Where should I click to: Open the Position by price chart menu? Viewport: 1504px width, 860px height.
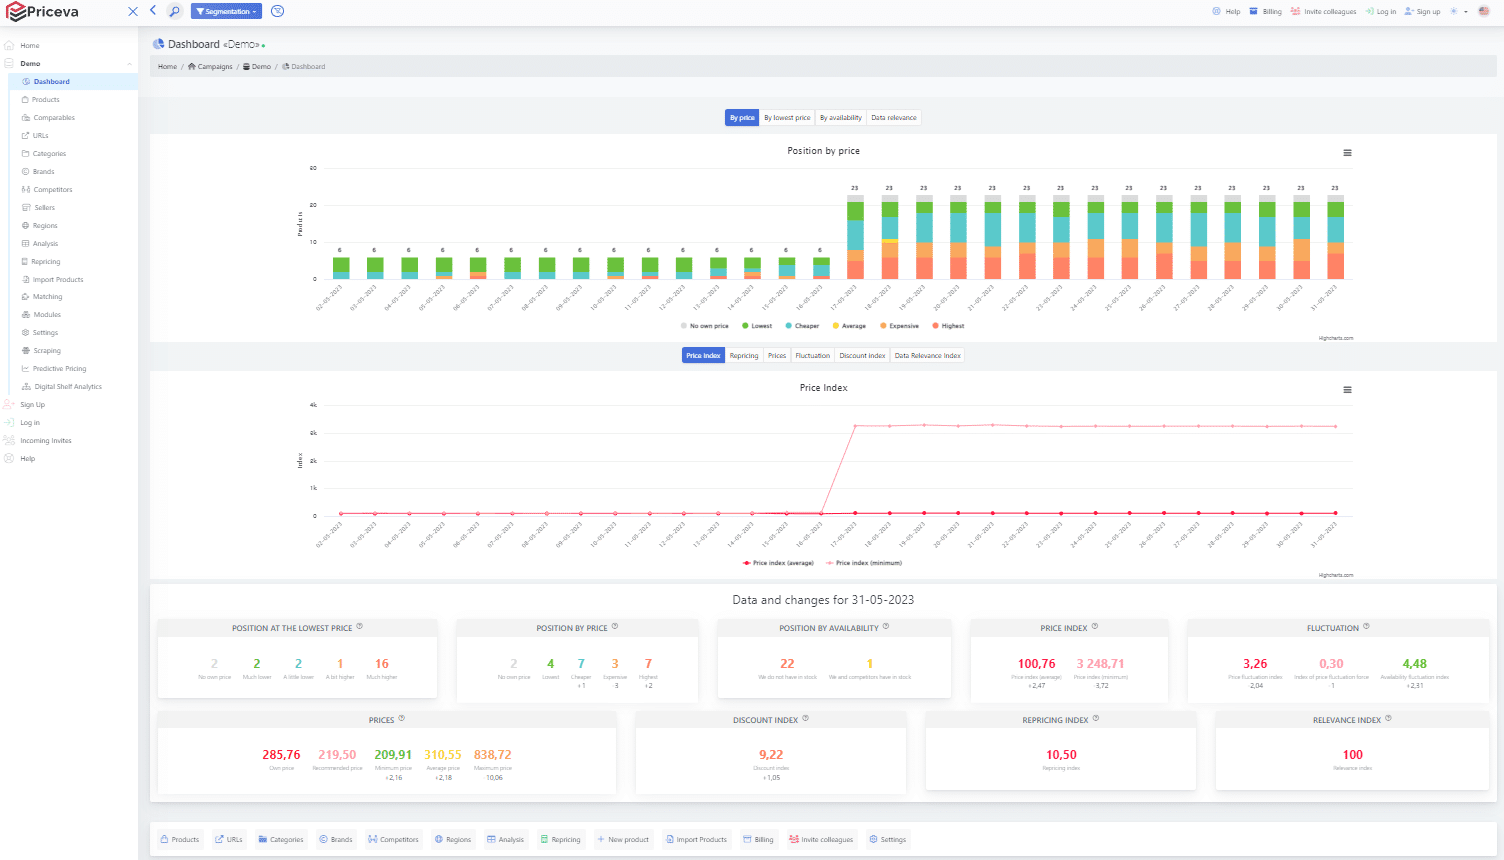[x=1347, y=152]
